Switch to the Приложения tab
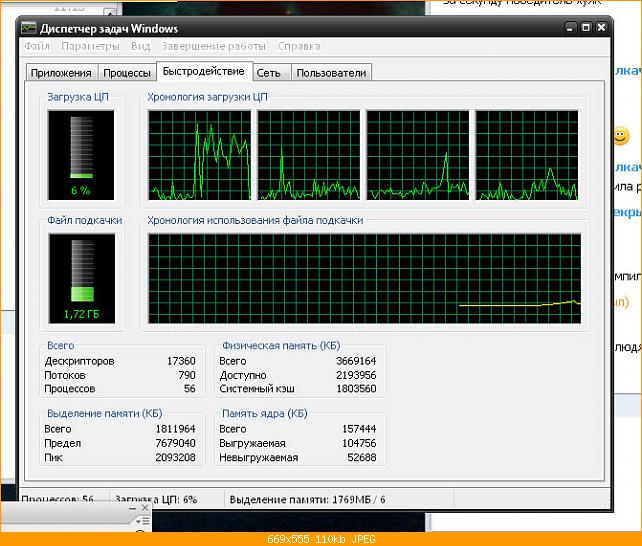The image size is (642, 546). 61,73
